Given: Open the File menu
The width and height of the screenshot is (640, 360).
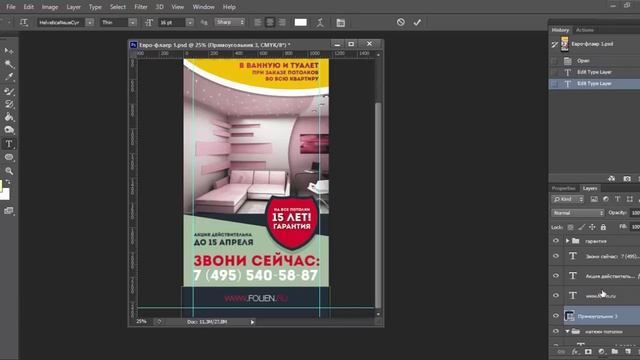Looking at the screenshot, I should tap(11, 7).
